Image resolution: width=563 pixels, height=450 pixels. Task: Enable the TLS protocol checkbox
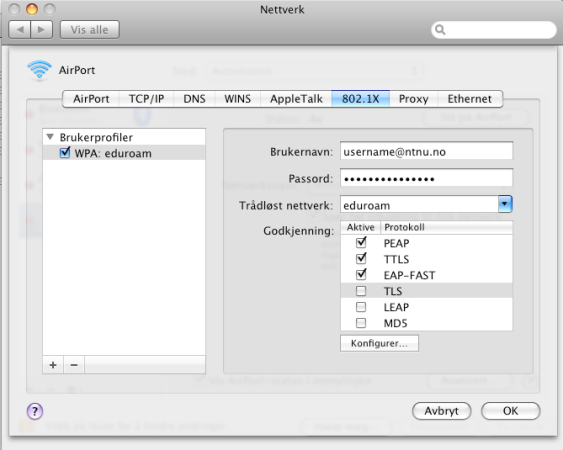(361, 291)
